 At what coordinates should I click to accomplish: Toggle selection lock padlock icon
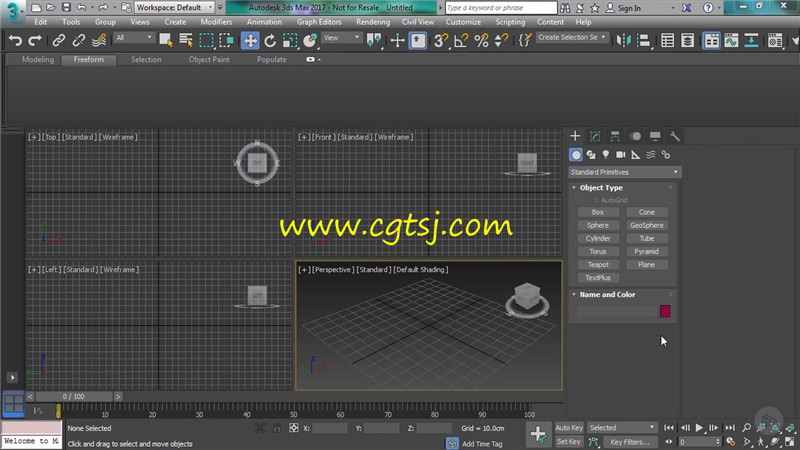277,428
